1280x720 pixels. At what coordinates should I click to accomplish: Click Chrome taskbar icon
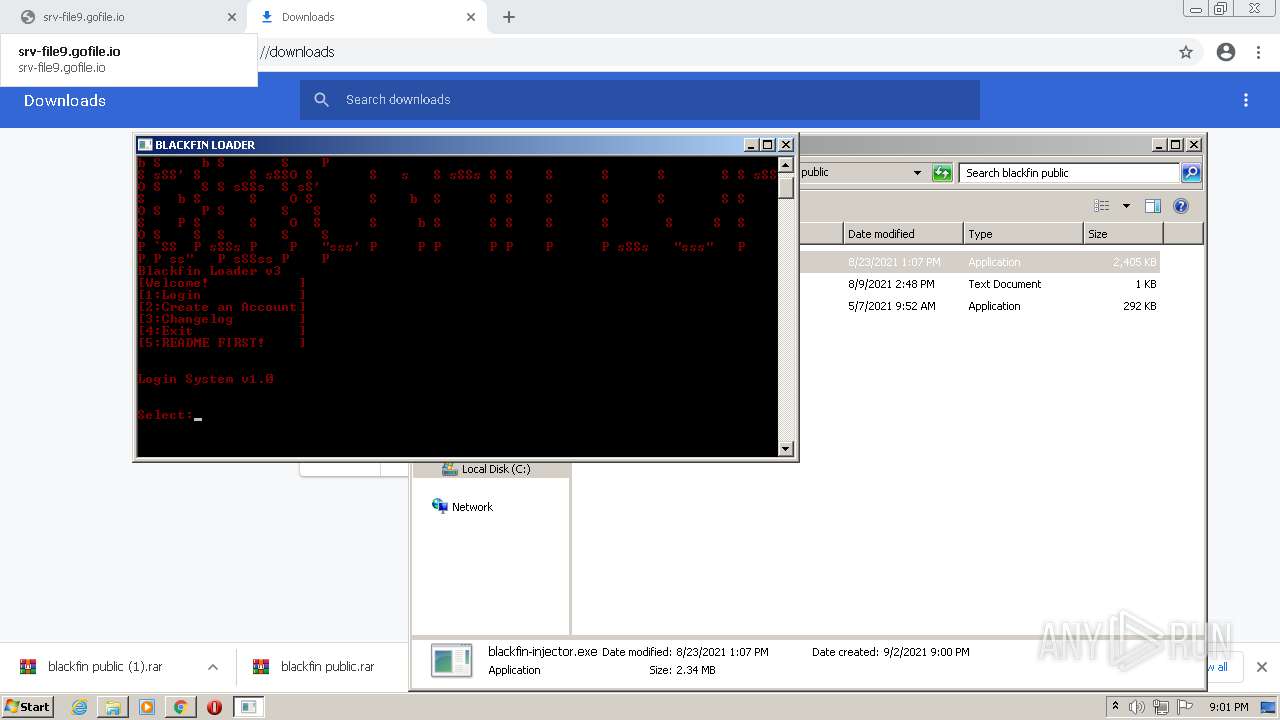[x=181, y=707]
